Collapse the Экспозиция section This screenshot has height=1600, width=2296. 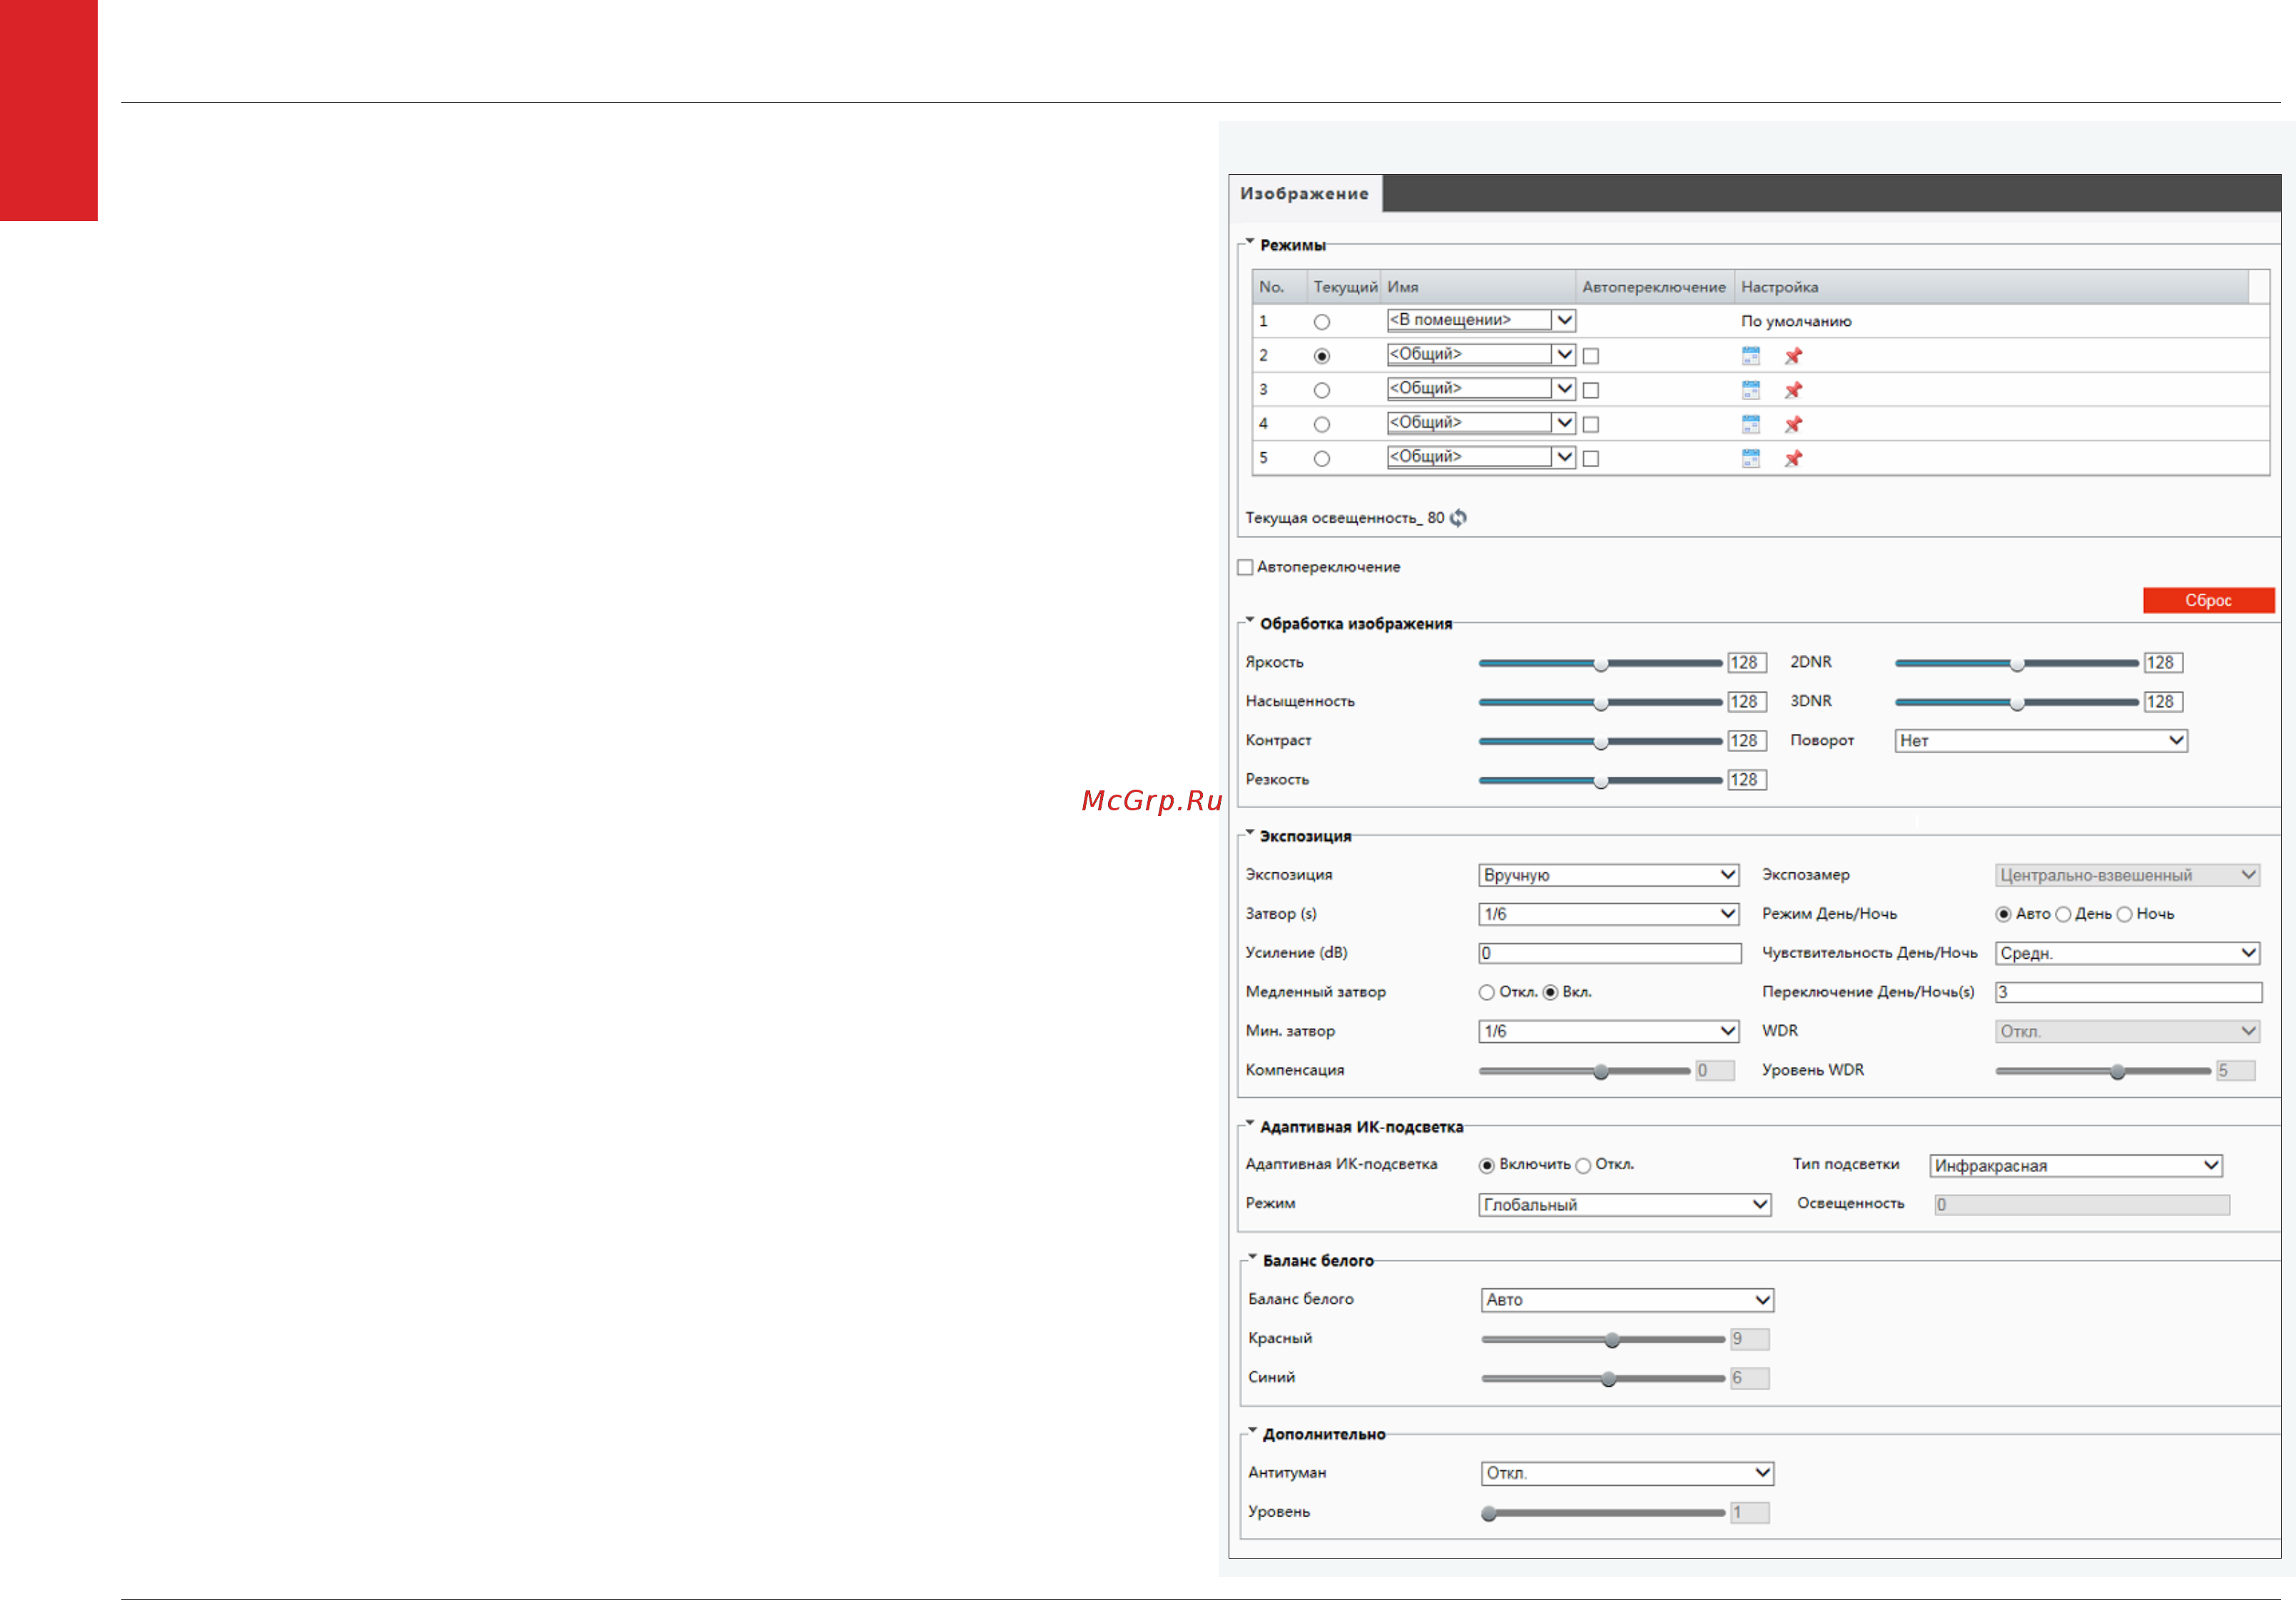pyautogui.click(x=1249, y=833)
